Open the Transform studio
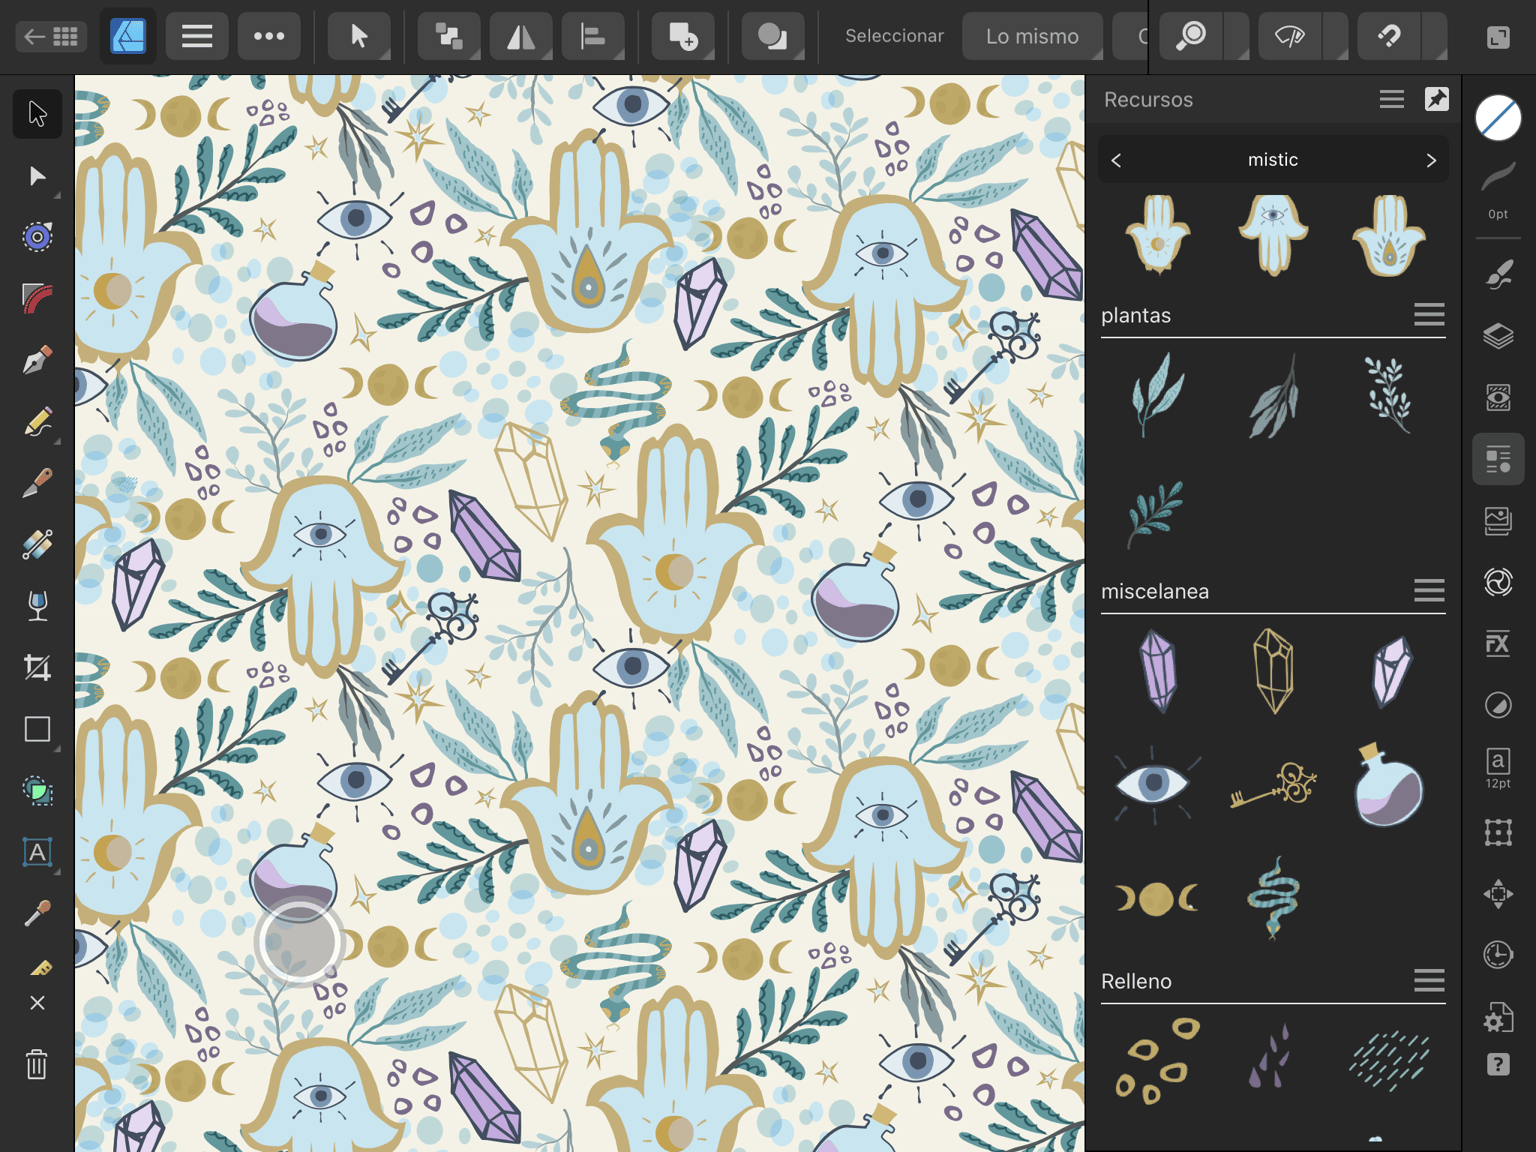This screenshot has height=1152, width=1536. 1498,832
